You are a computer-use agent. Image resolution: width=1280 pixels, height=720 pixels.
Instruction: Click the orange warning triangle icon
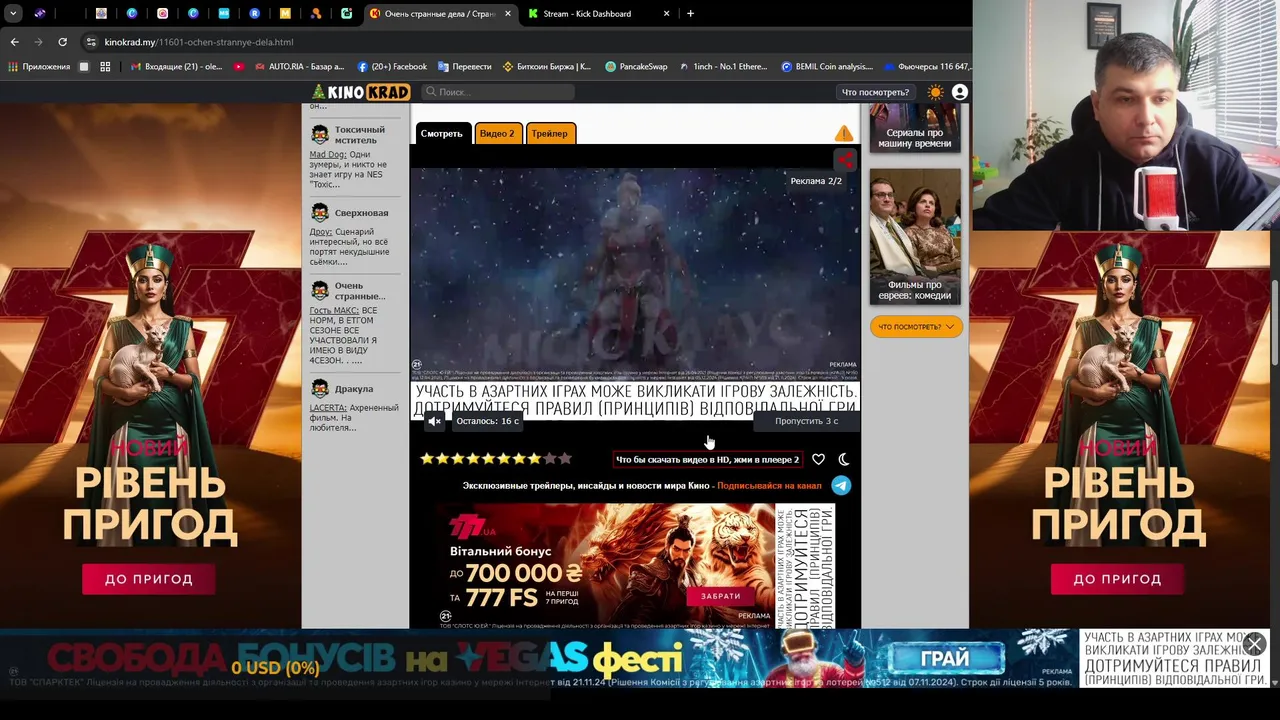tap(844, 133)
